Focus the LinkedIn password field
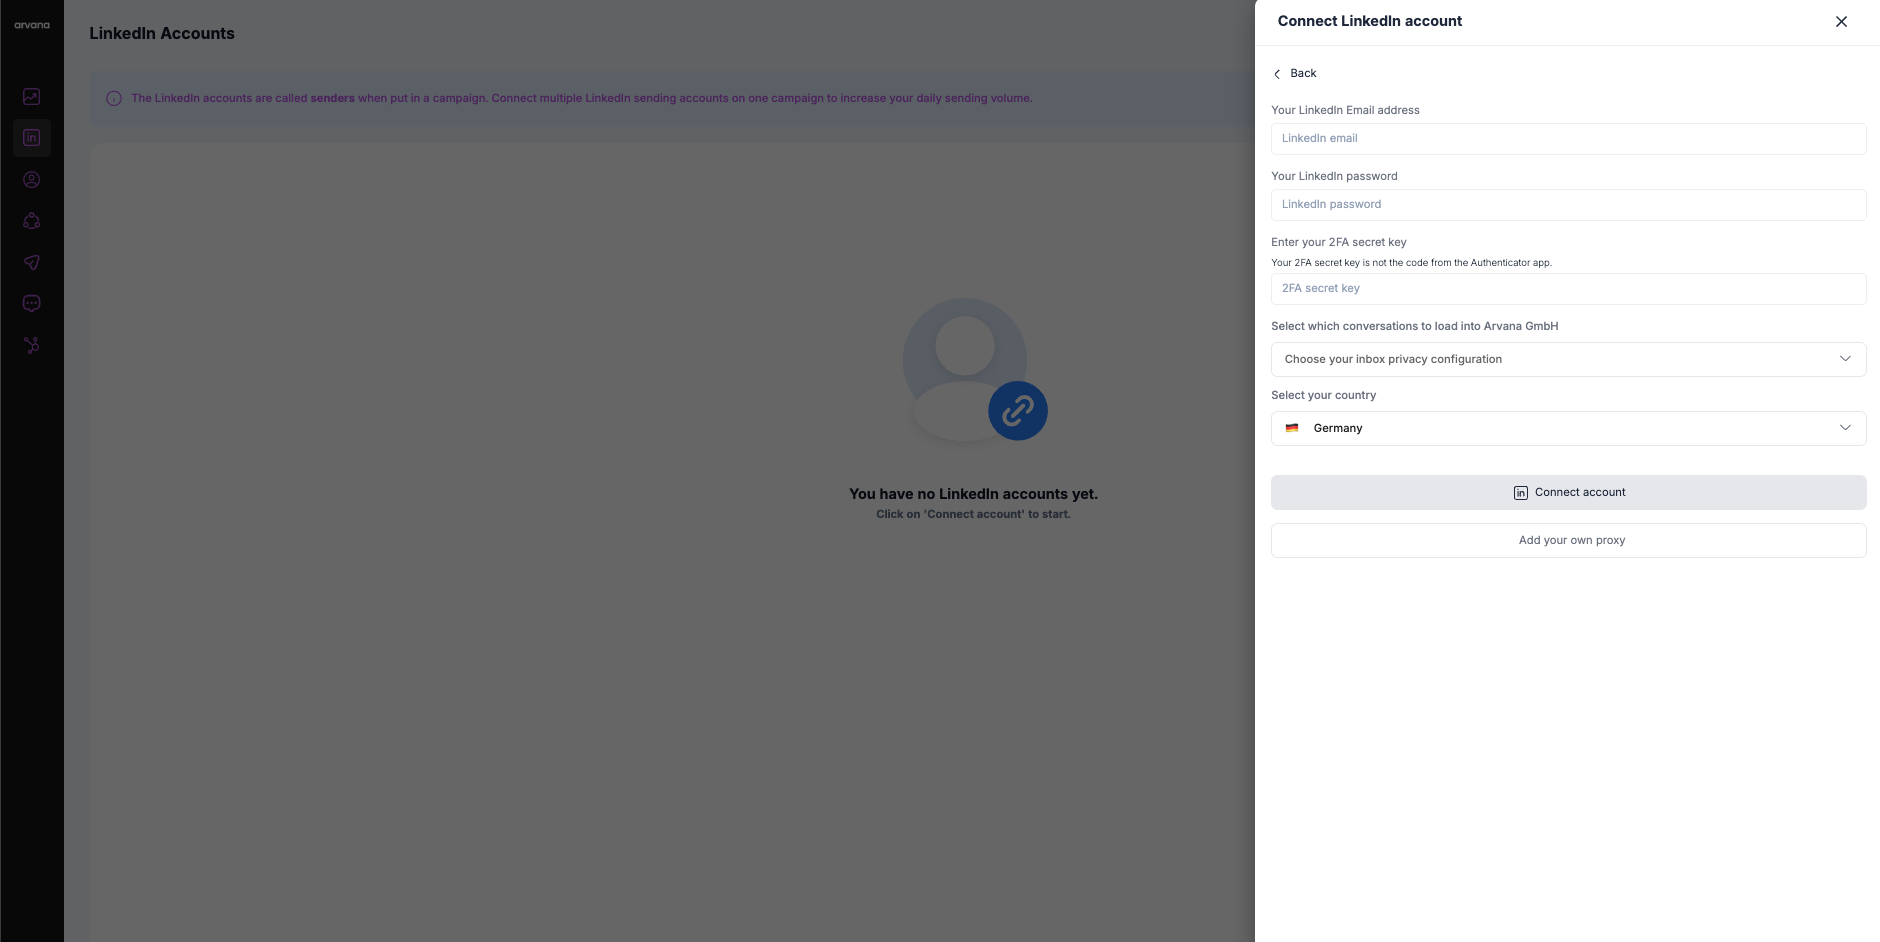 (x=1568, y=205)
